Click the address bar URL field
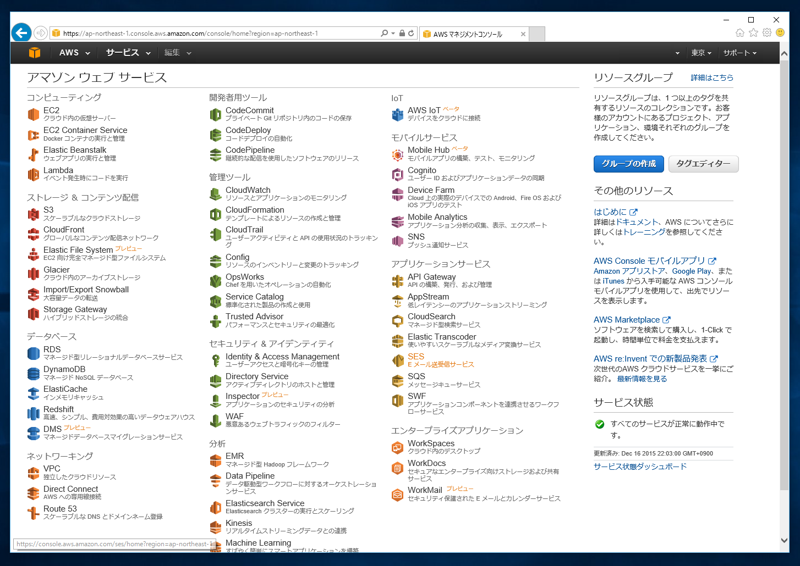This screenshot has width=800, height=566. click(214, 34)
